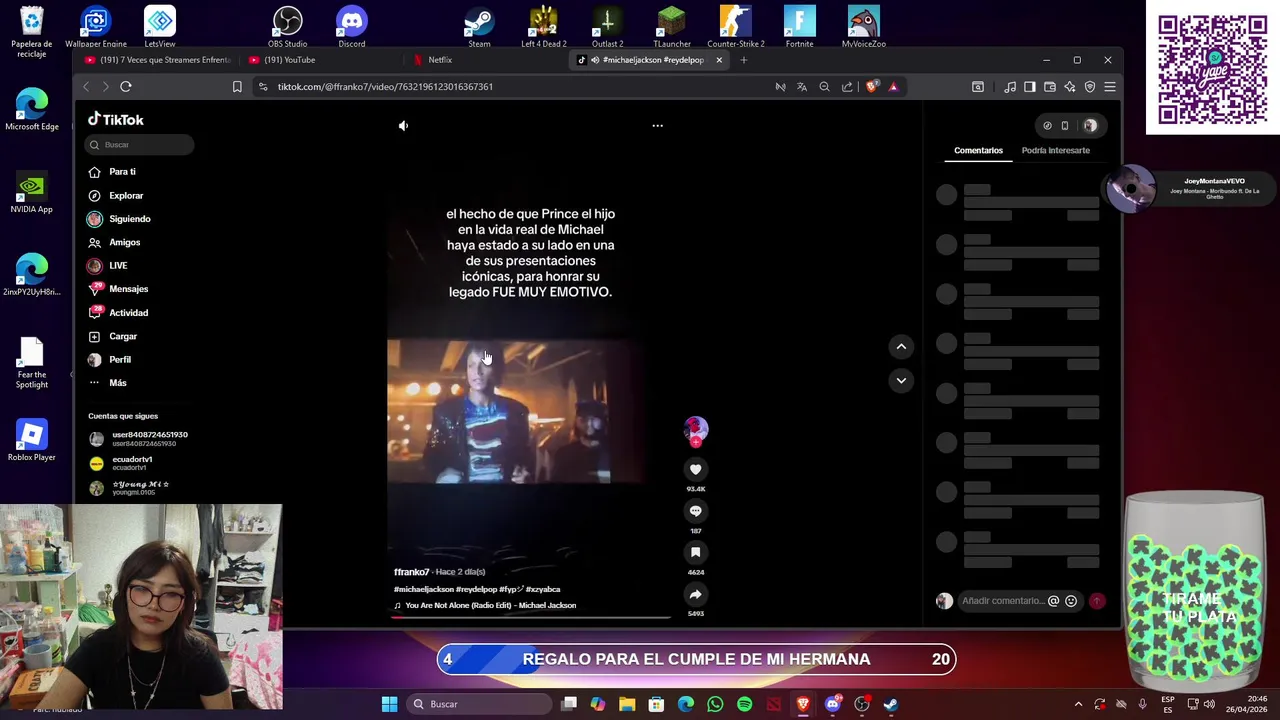
Task: Switch to the Podría interesarte tab
Action: (1055, 151)
